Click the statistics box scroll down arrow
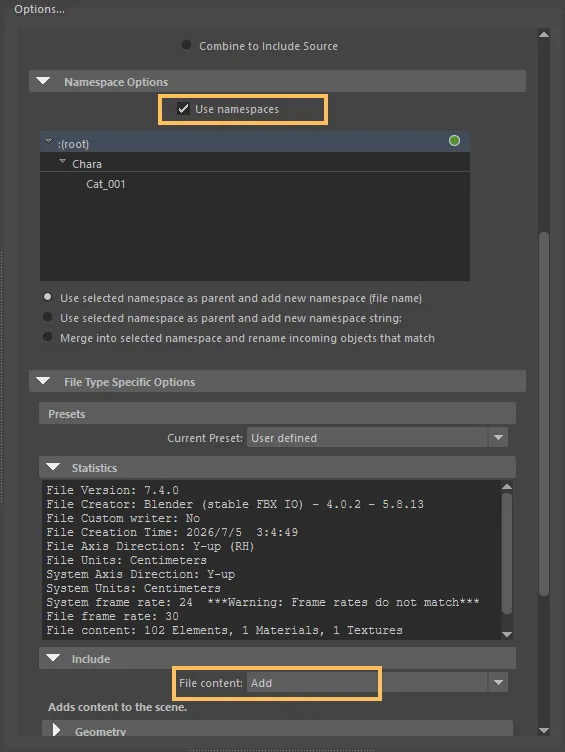Screen dimensions: 565x752 tap(507, 634)
